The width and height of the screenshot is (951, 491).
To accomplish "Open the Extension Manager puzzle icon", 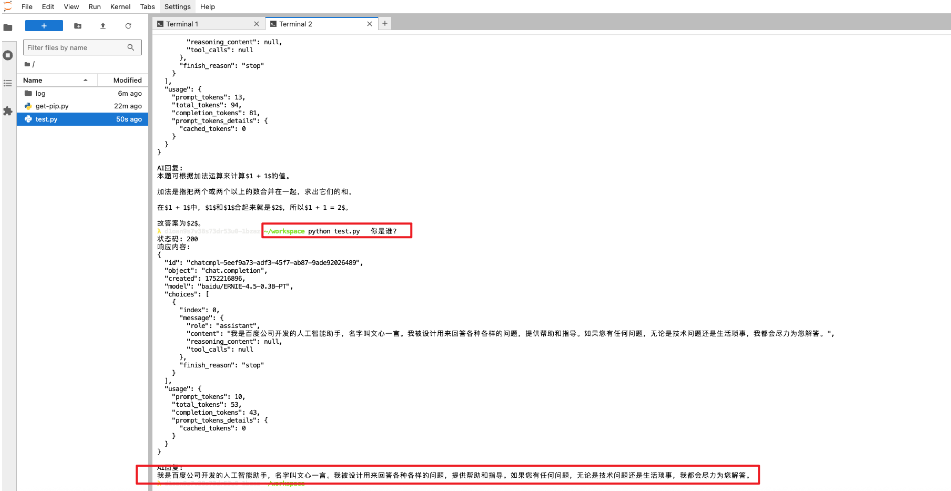I will [x=8, y=111].
